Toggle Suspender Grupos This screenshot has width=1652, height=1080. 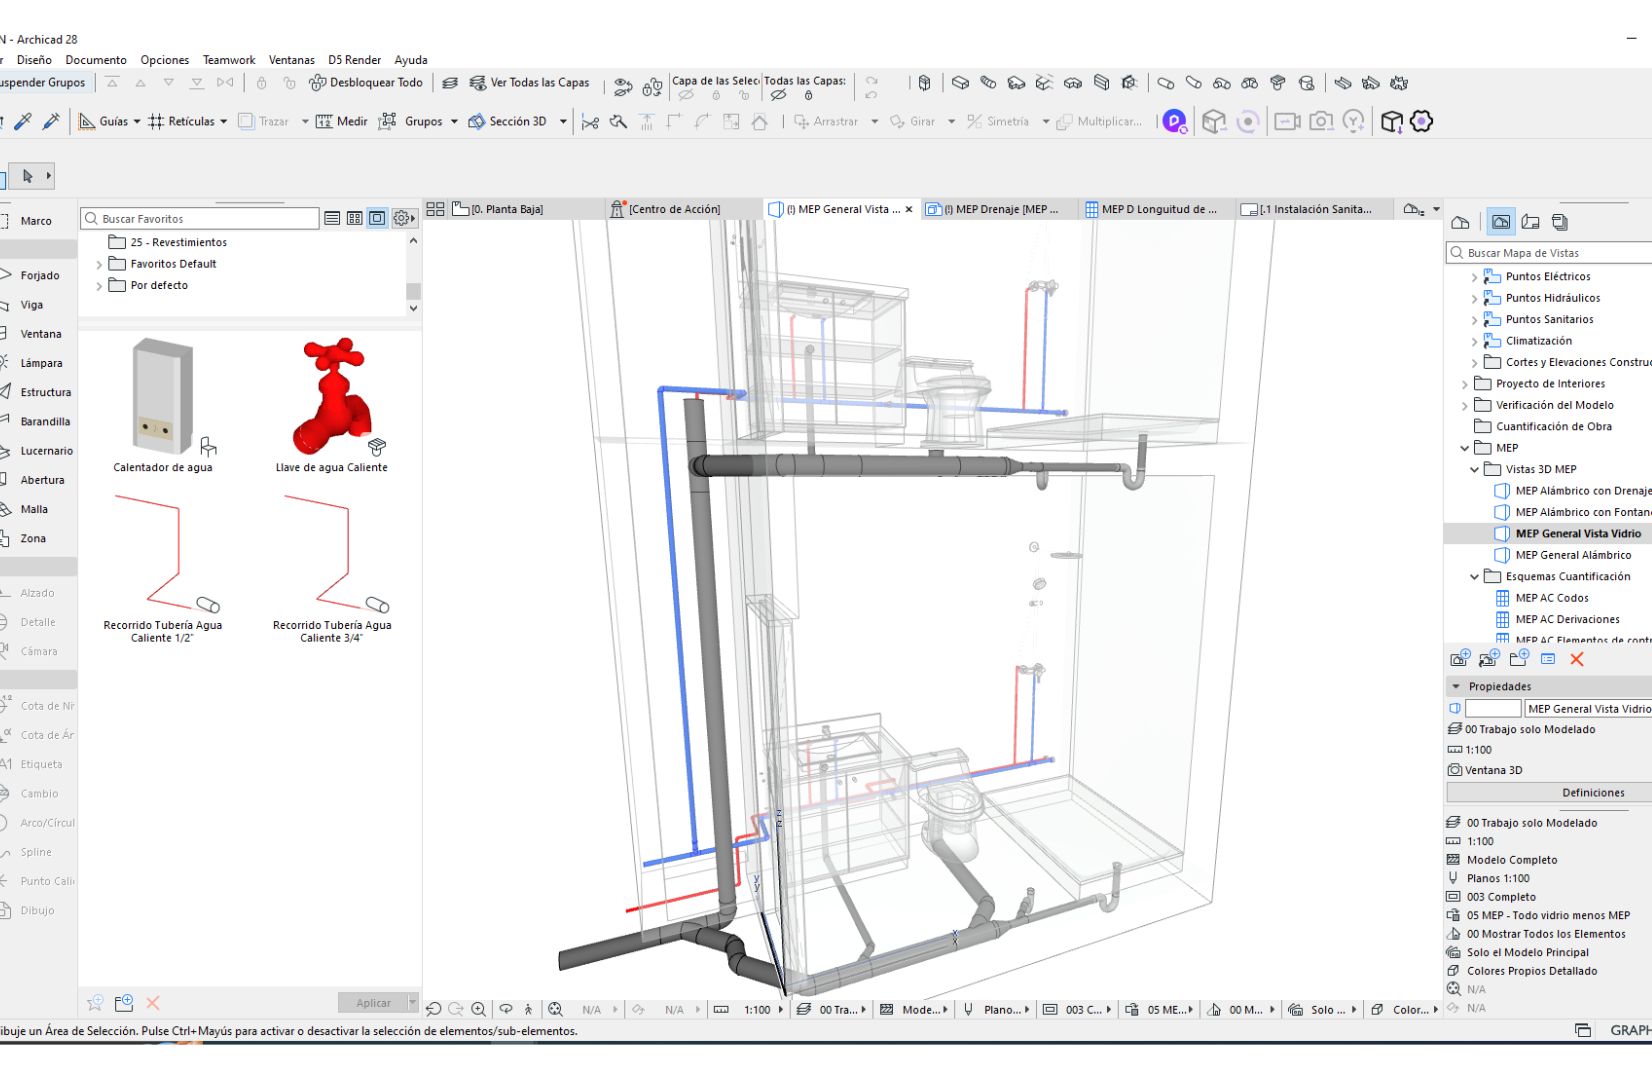tap(42, 82)
